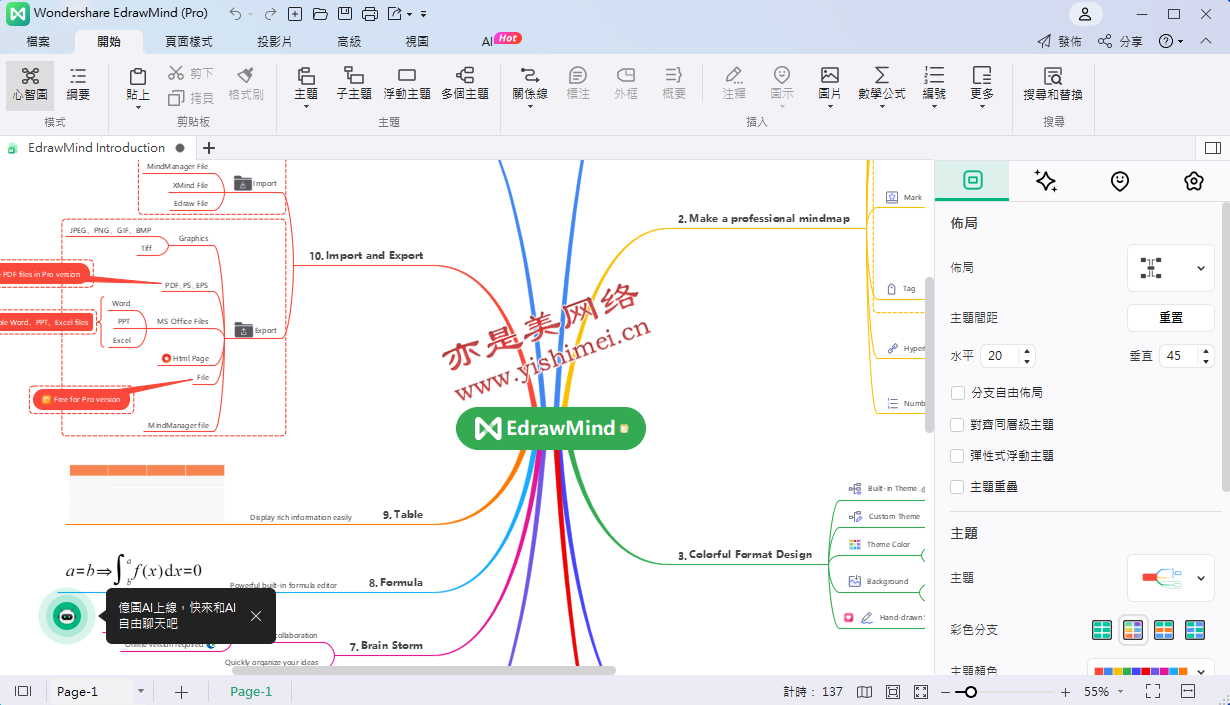1230x705 pixels.
Task: Close the AI chat tooltip popup
Action: pyautogui.click(x=256, y=616)
